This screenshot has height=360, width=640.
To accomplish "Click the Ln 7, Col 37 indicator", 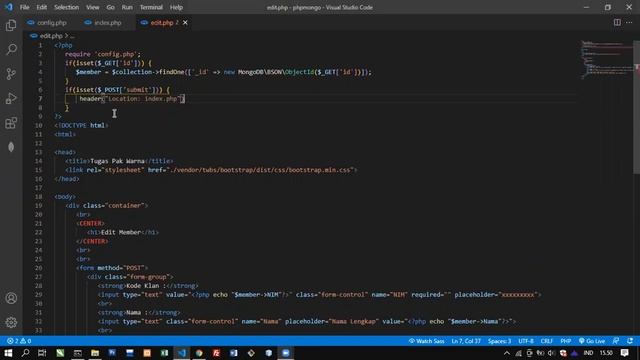I will coord(466,341).
